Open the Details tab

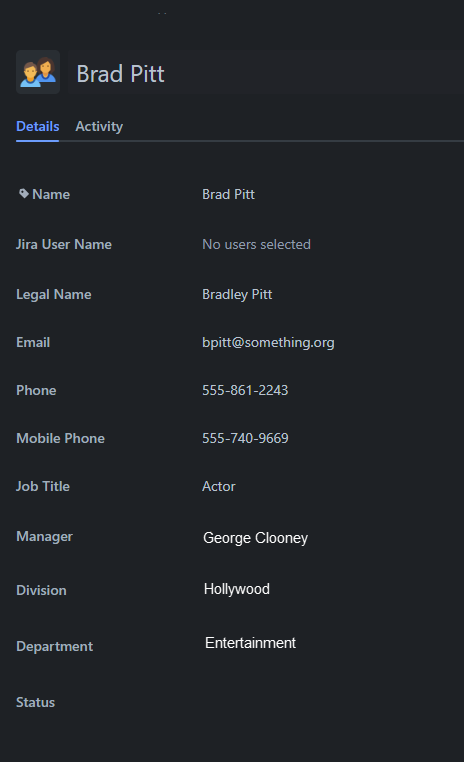pos(37,126)
